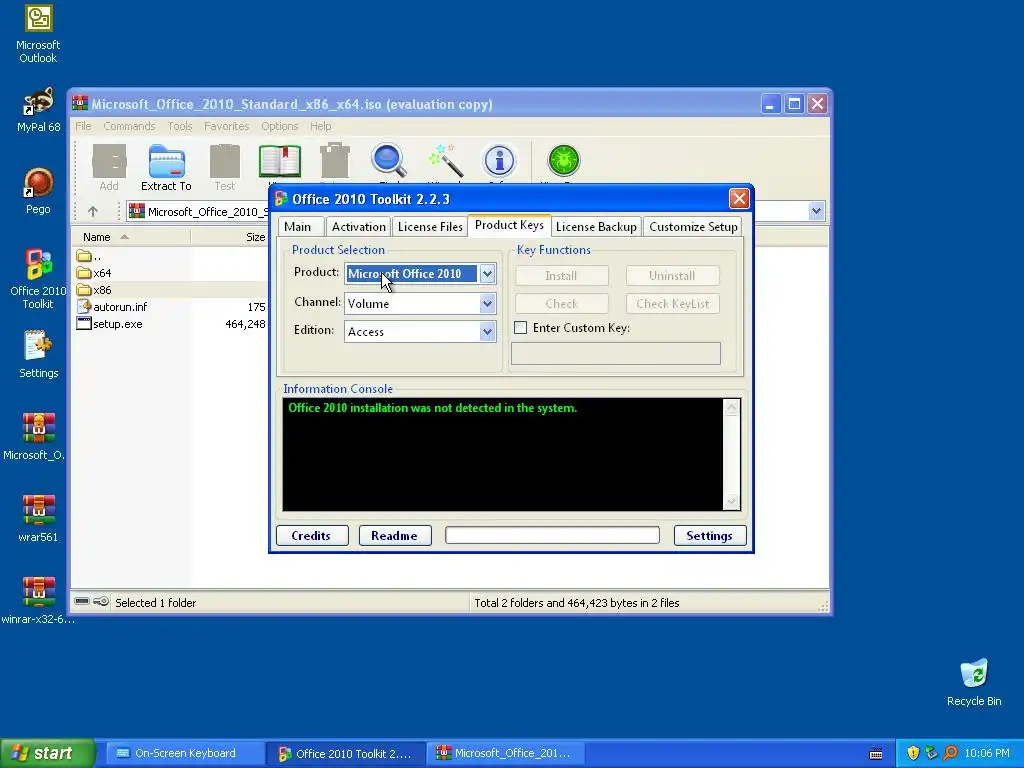
Task: Click the Check KeyList button
Action: 672,304
